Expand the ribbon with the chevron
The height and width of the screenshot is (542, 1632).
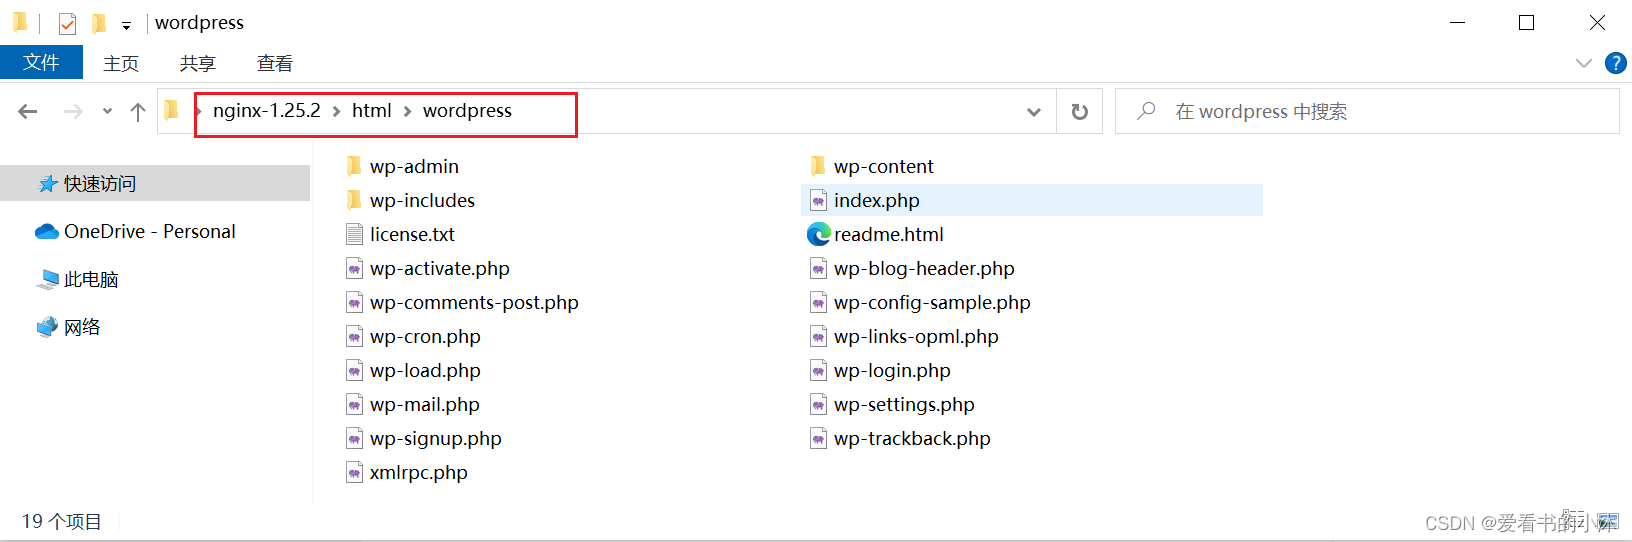click(1584, 63)
